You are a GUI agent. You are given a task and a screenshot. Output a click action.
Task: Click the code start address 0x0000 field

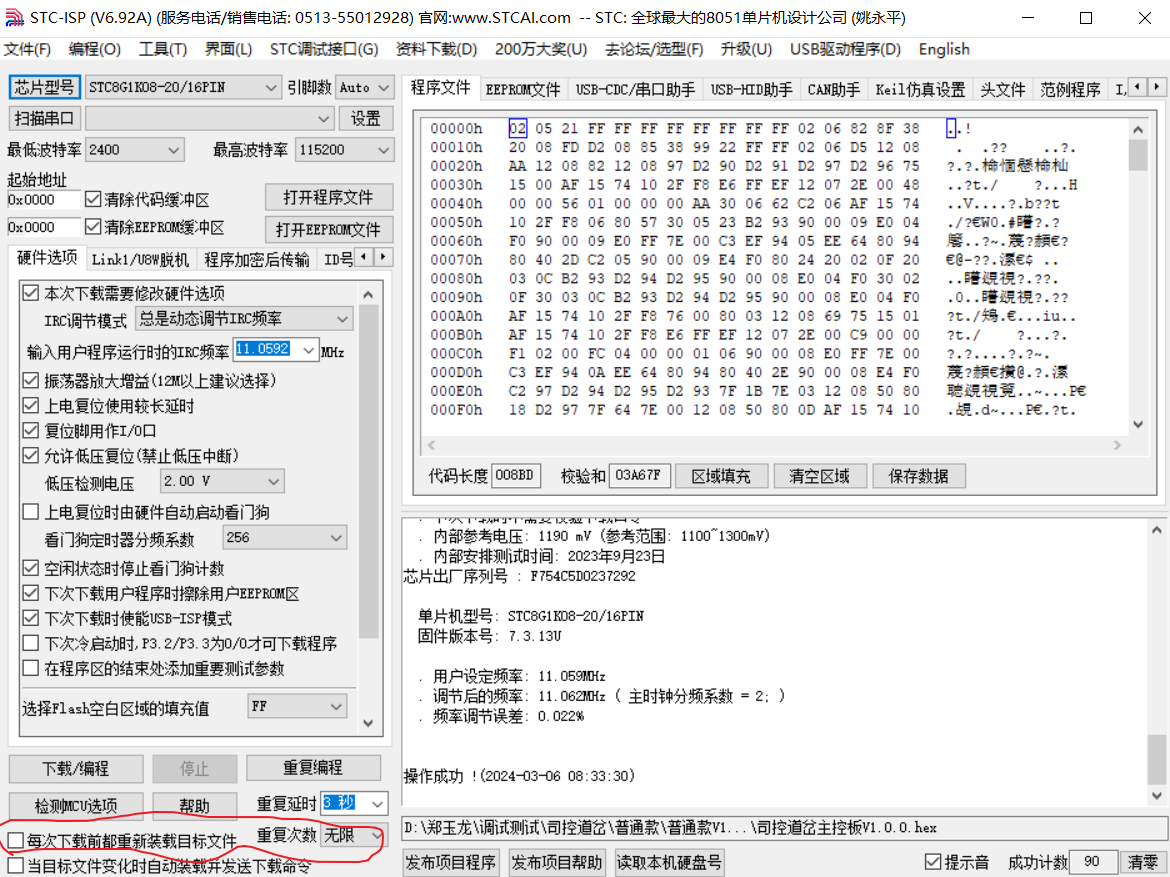(x=43, y=199)
